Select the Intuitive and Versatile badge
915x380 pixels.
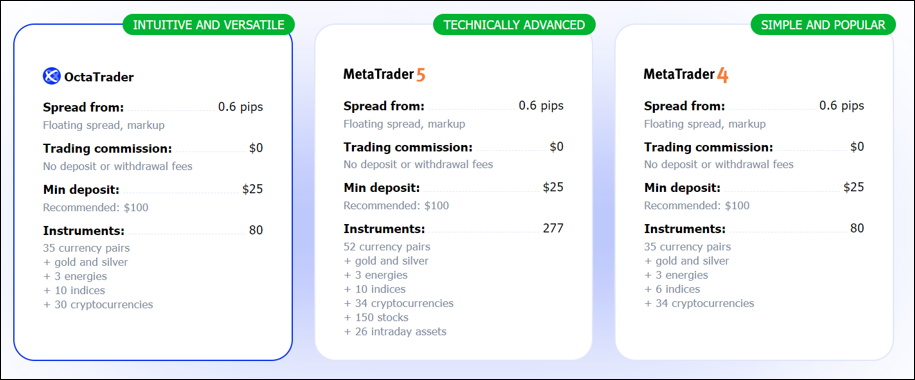coord(208,25)
